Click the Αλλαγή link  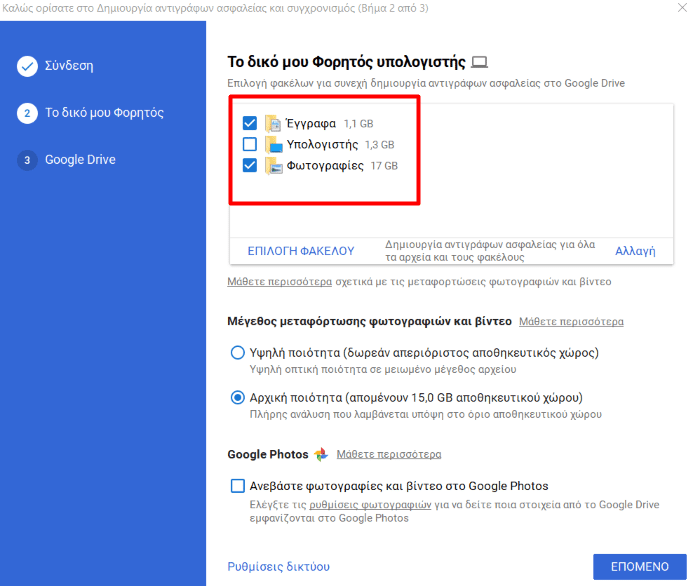click(x=635, y=251)
